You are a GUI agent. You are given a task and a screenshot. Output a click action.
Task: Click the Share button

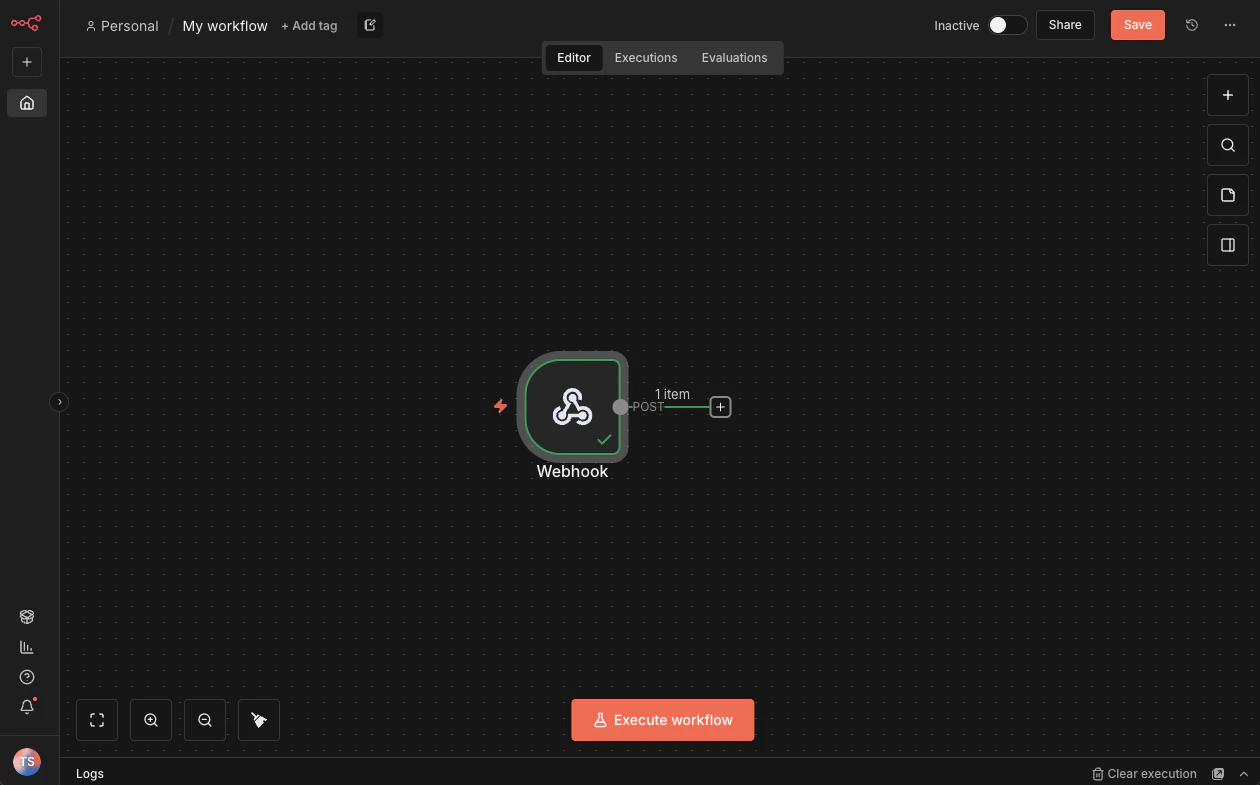1065,25
